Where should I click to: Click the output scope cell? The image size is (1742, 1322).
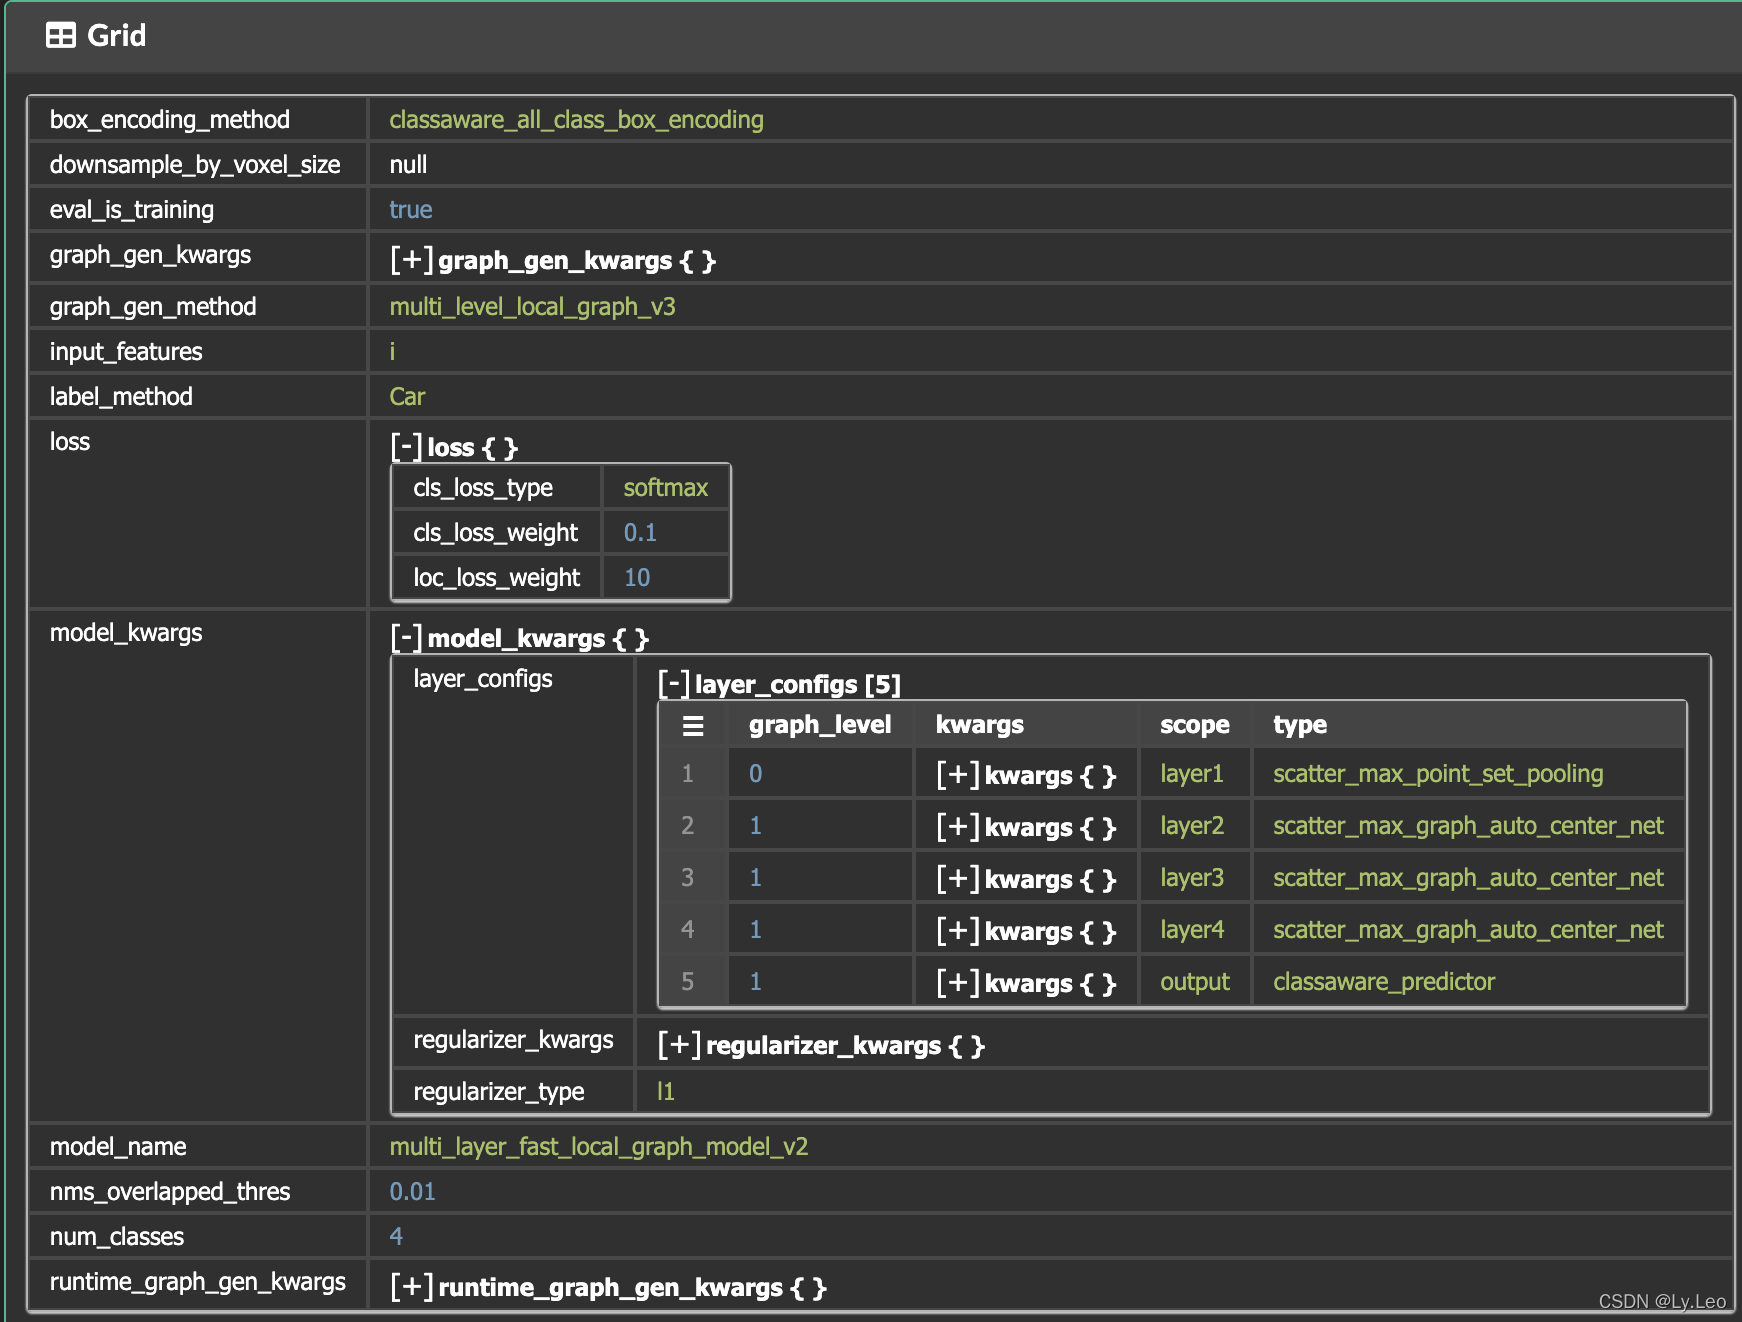(1195, 982)
